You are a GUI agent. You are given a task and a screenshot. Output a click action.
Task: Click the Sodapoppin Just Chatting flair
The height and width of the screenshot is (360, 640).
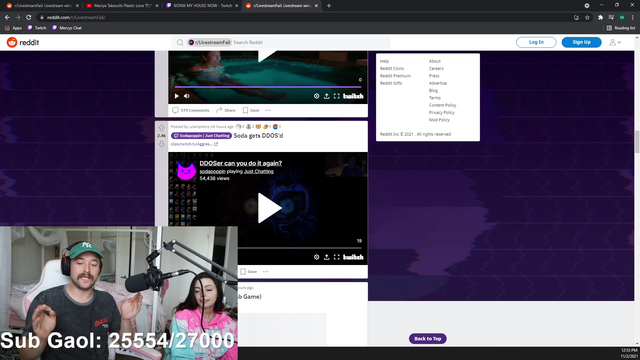pos(201,136)
